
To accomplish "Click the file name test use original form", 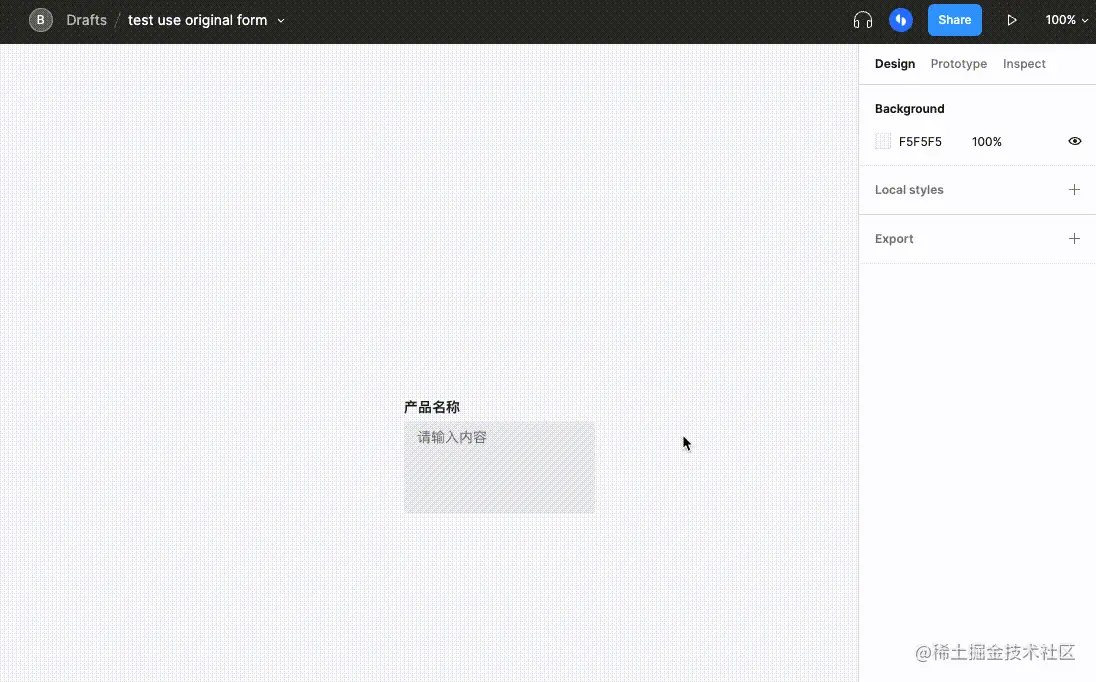I will [x=197, y=20].
